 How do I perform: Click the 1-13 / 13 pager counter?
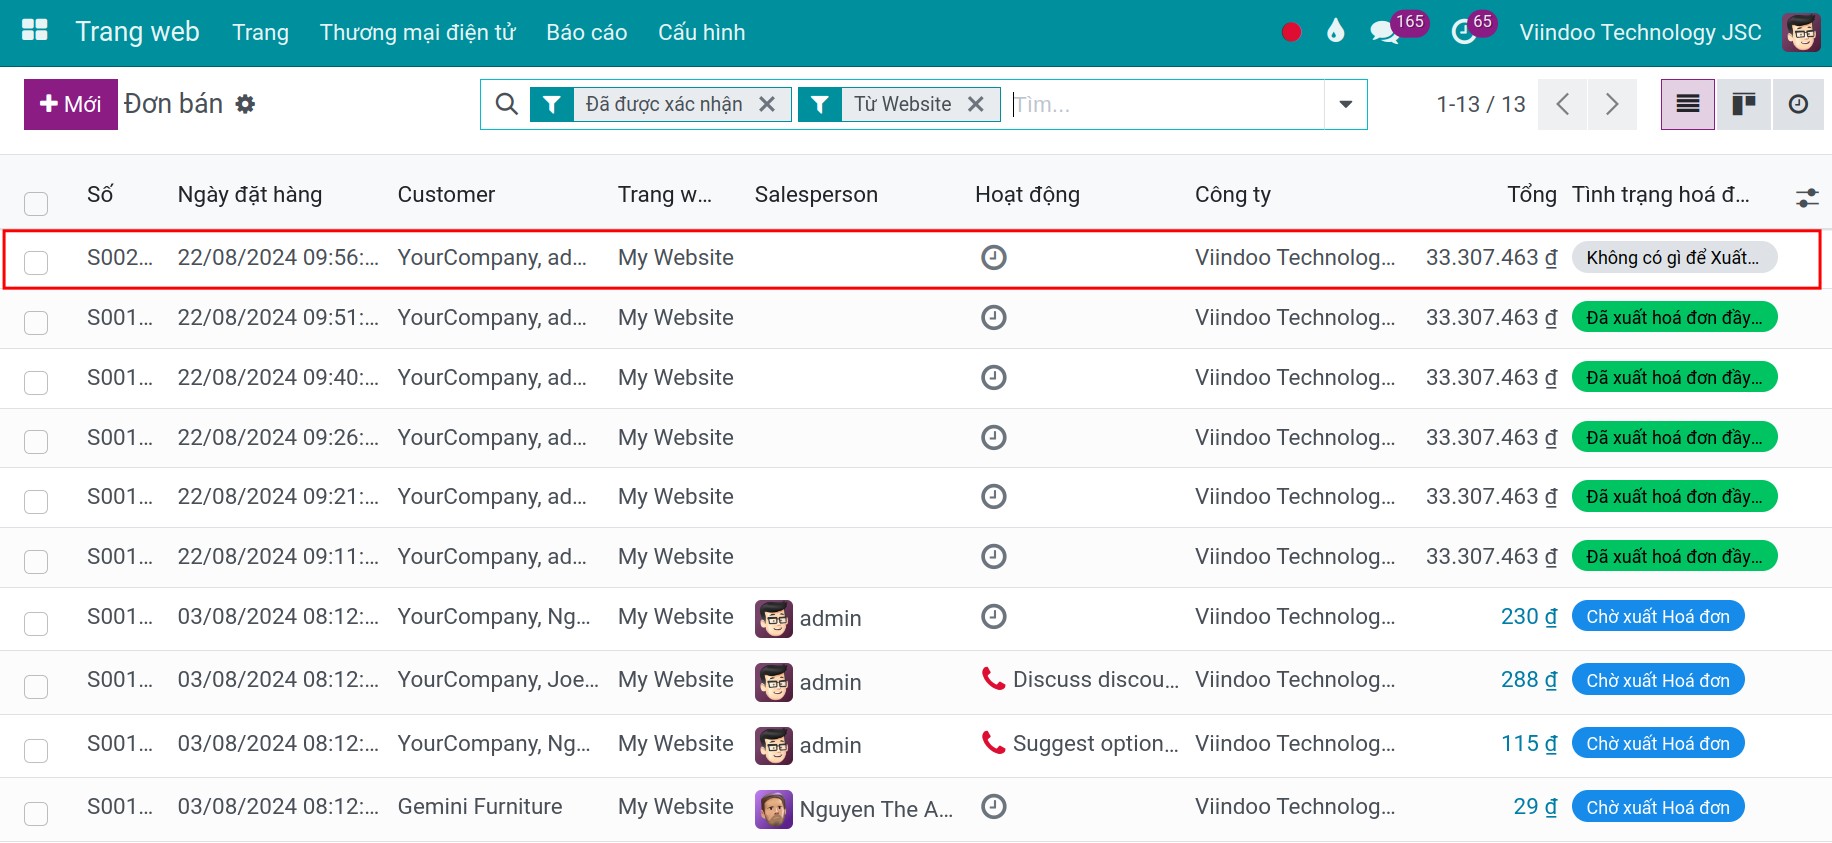tap(1481, 104)
